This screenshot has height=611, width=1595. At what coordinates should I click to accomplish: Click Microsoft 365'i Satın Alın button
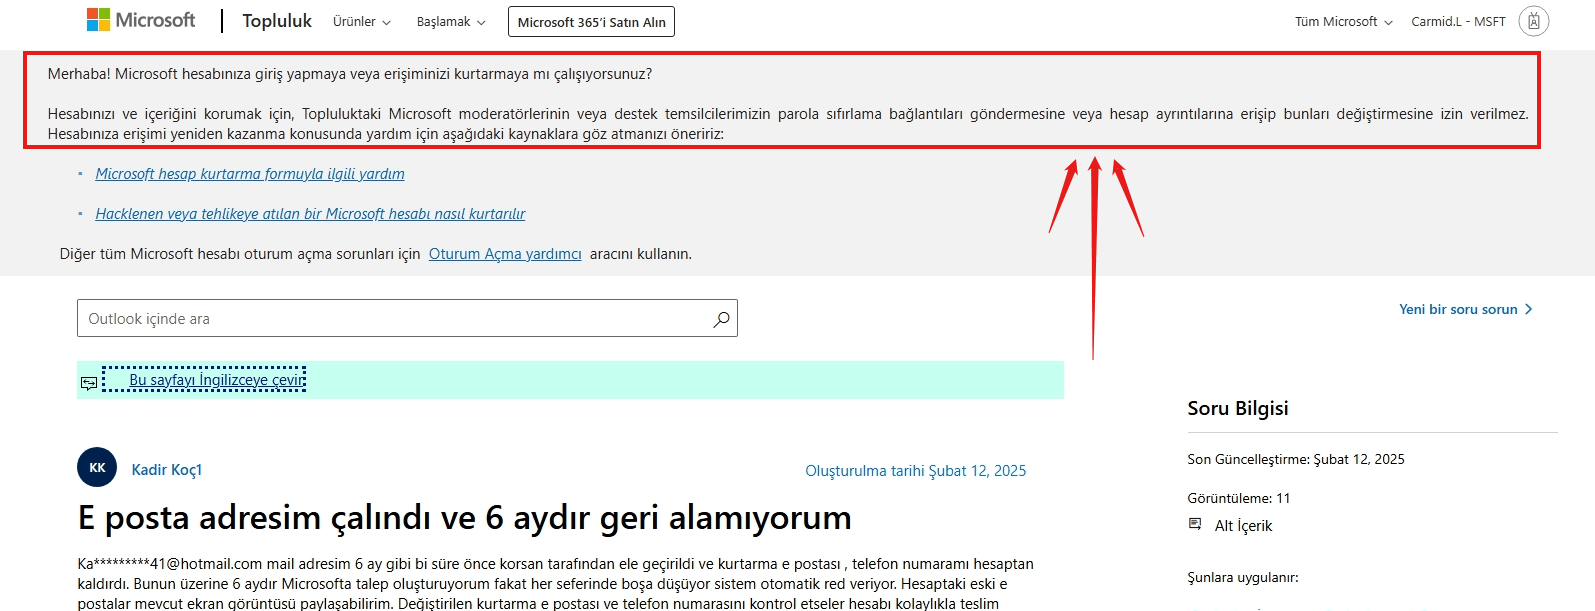[591, 22]
